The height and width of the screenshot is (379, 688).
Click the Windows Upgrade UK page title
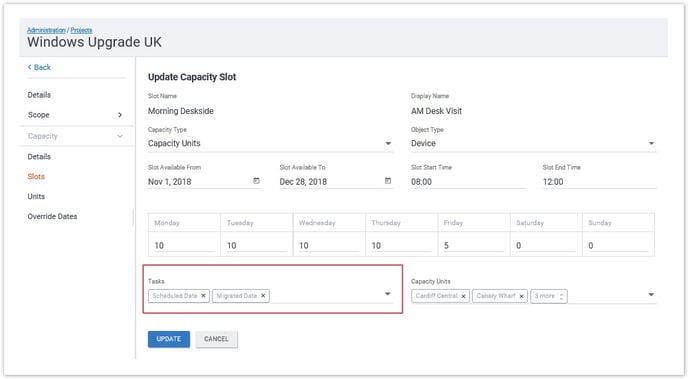coord(94,42)
